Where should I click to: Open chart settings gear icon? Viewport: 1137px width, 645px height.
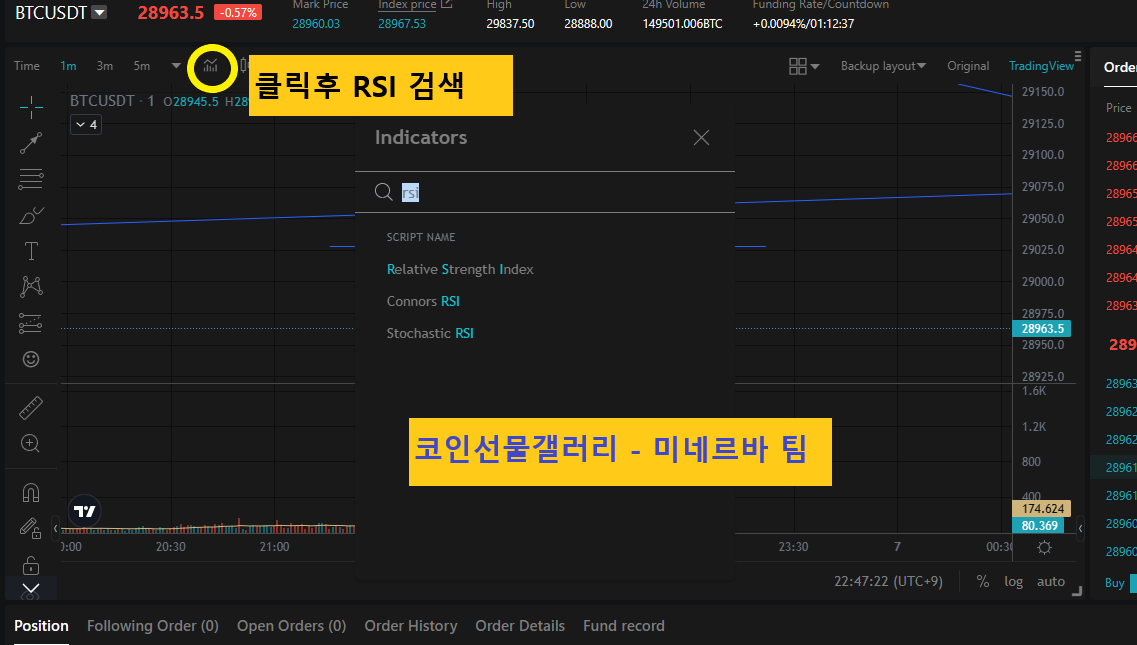[x=1044, y=547]
